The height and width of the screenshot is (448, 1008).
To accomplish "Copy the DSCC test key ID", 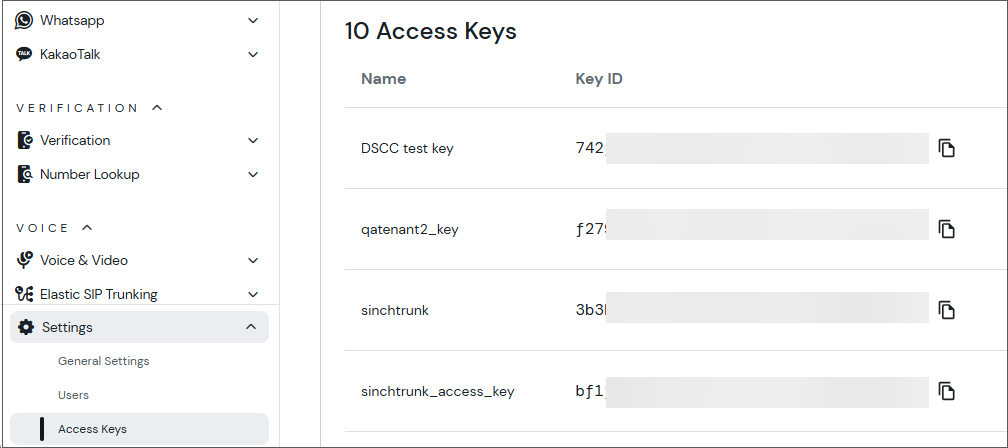I will tap(946, 148).
